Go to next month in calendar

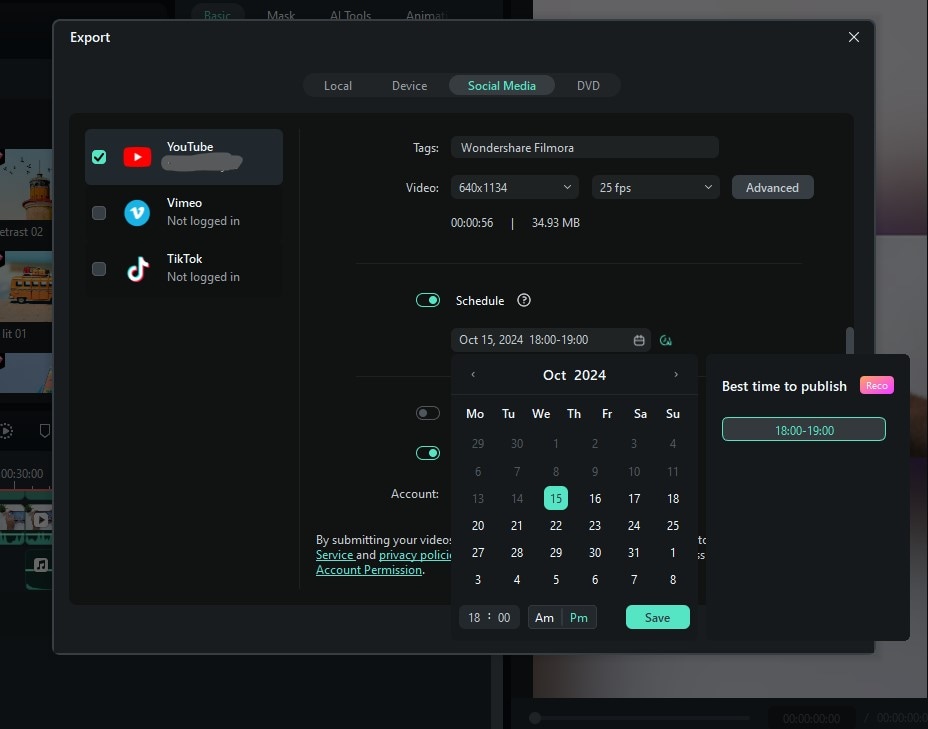click(676, 375)
